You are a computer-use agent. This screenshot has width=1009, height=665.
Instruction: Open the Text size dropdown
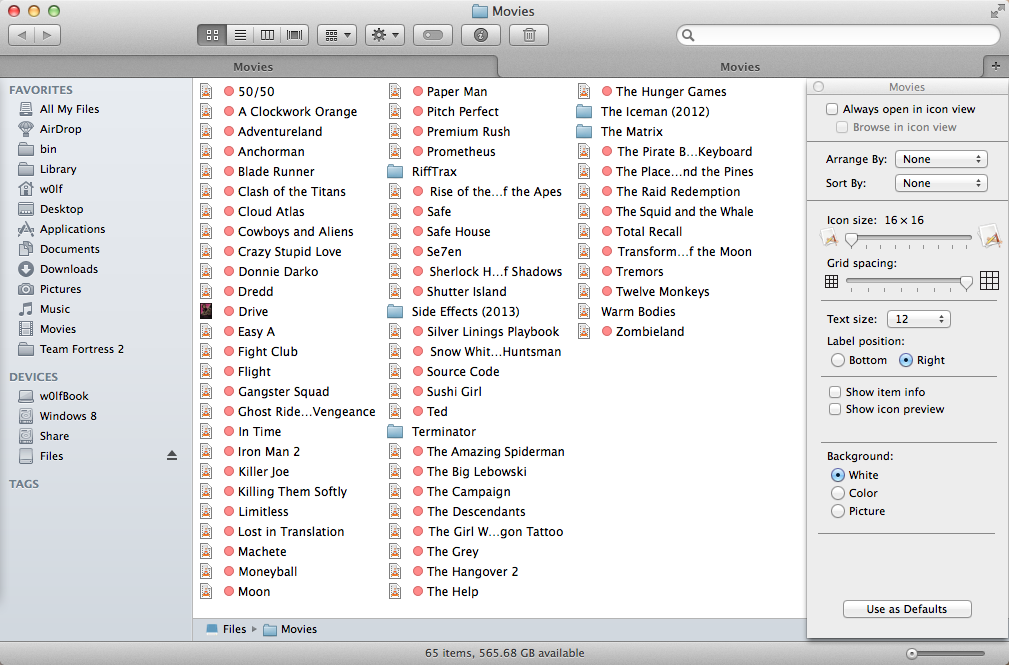(918, 319)
